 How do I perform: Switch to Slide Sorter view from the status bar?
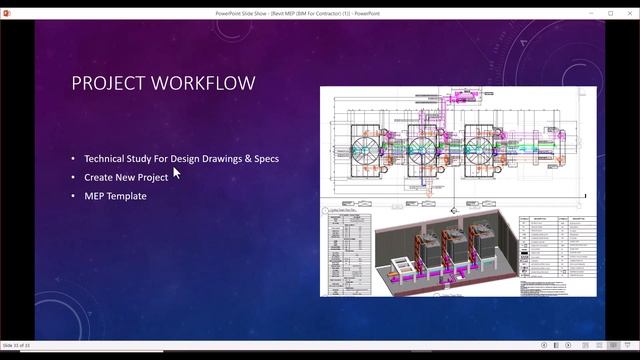(599, 345)
